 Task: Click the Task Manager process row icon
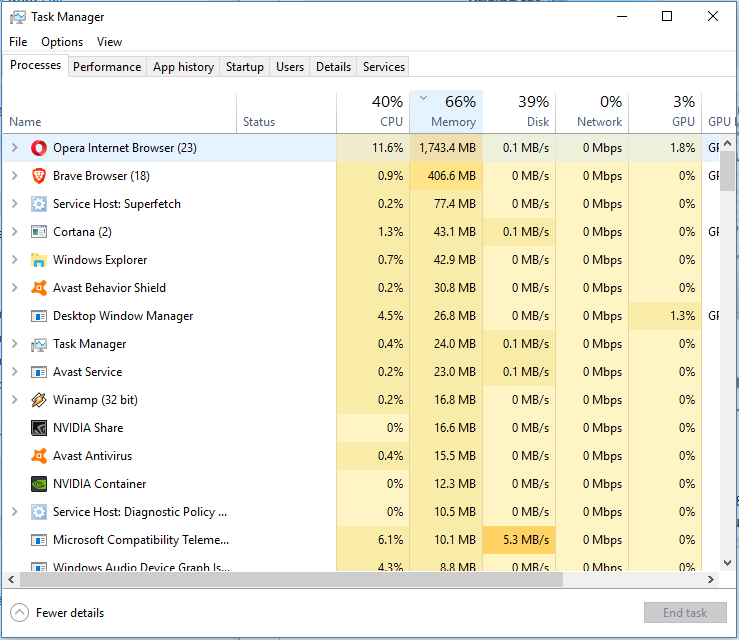39,345
